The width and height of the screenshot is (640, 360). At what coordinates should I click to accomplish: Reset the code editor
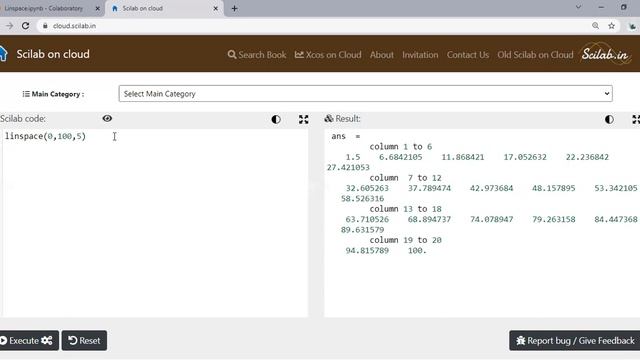click(84, 340)
